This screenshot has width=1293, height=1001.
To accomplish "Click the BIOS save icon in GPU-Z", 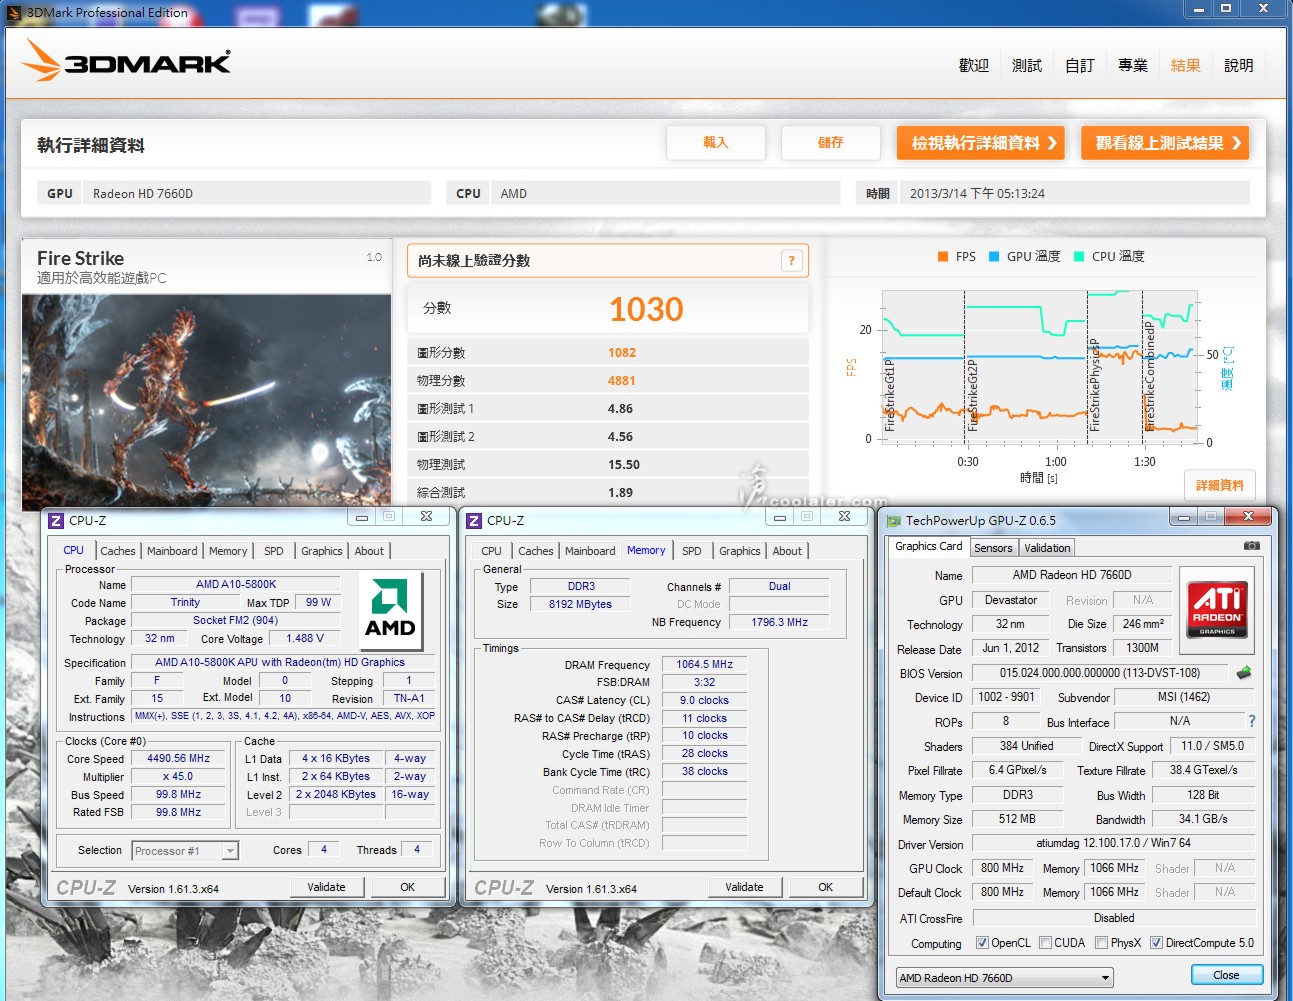I will (x=1244, y=673).
